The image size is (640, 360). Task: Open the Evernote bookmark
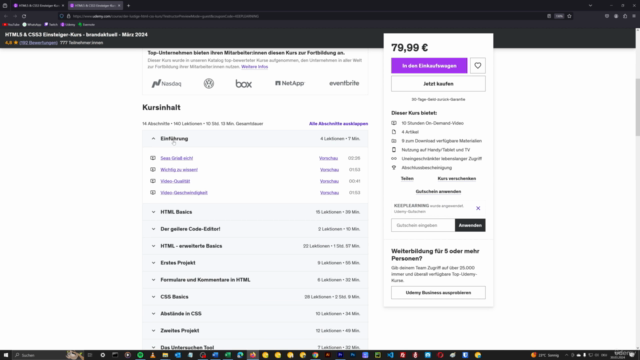pyautogui.click(x=87, y=25)
